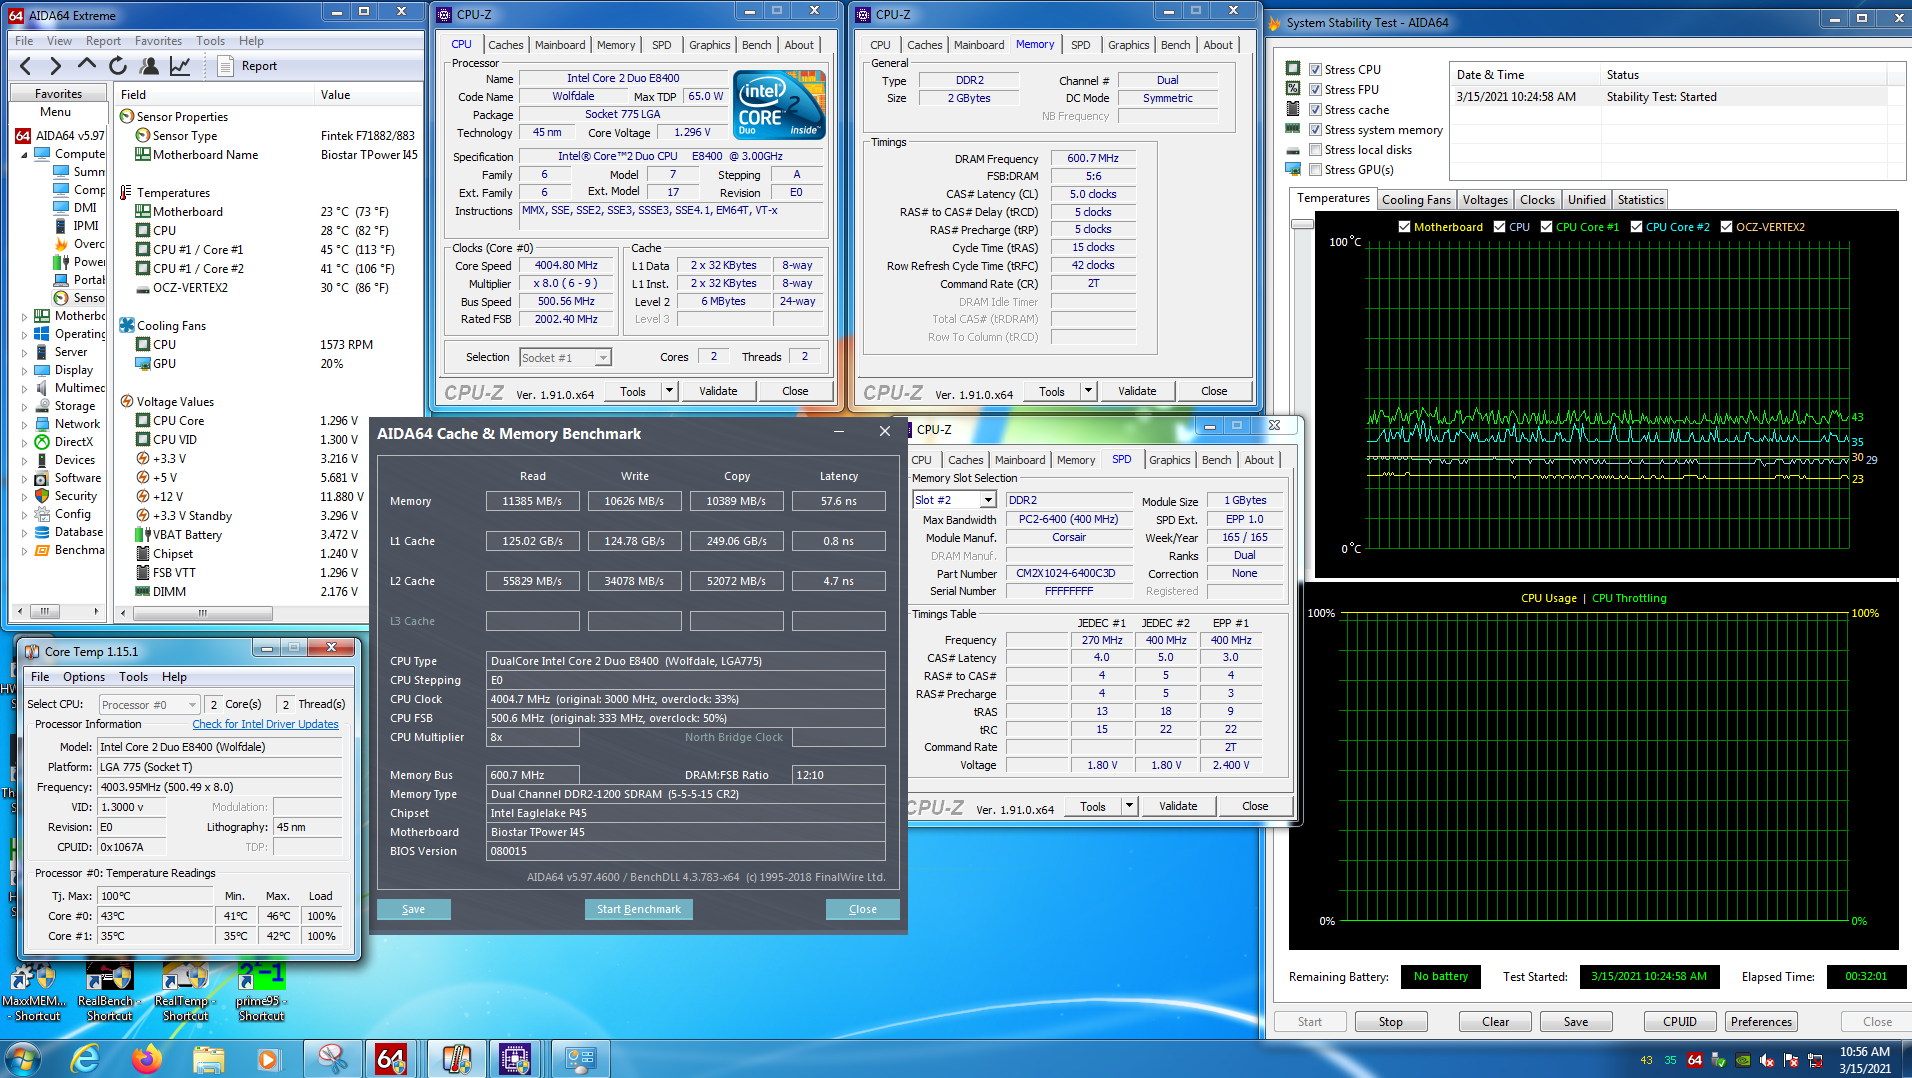Select the IPMI tree item
The image size is (1912, 1078).
[x=76, y=226]
